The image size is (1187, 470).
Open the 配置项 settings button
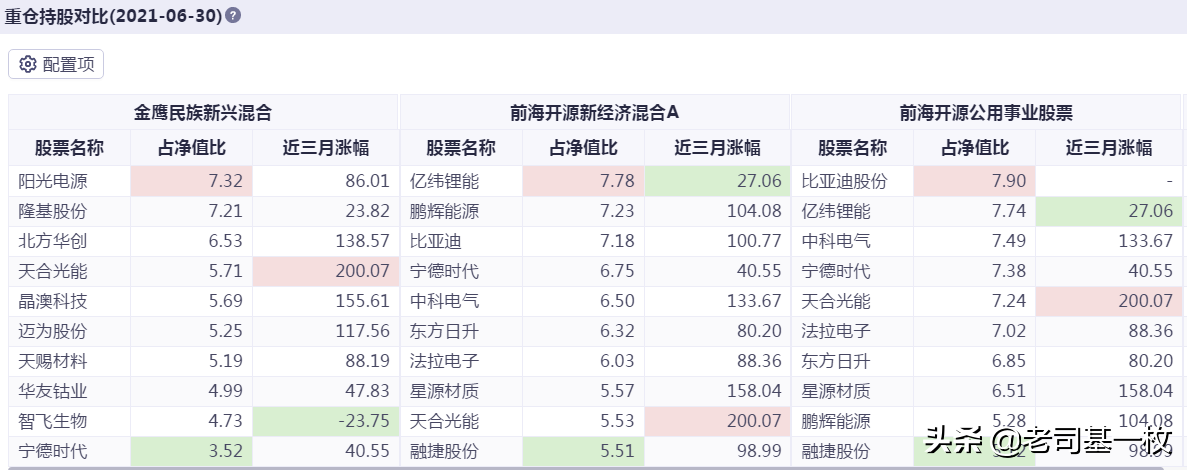coord(56,64)
